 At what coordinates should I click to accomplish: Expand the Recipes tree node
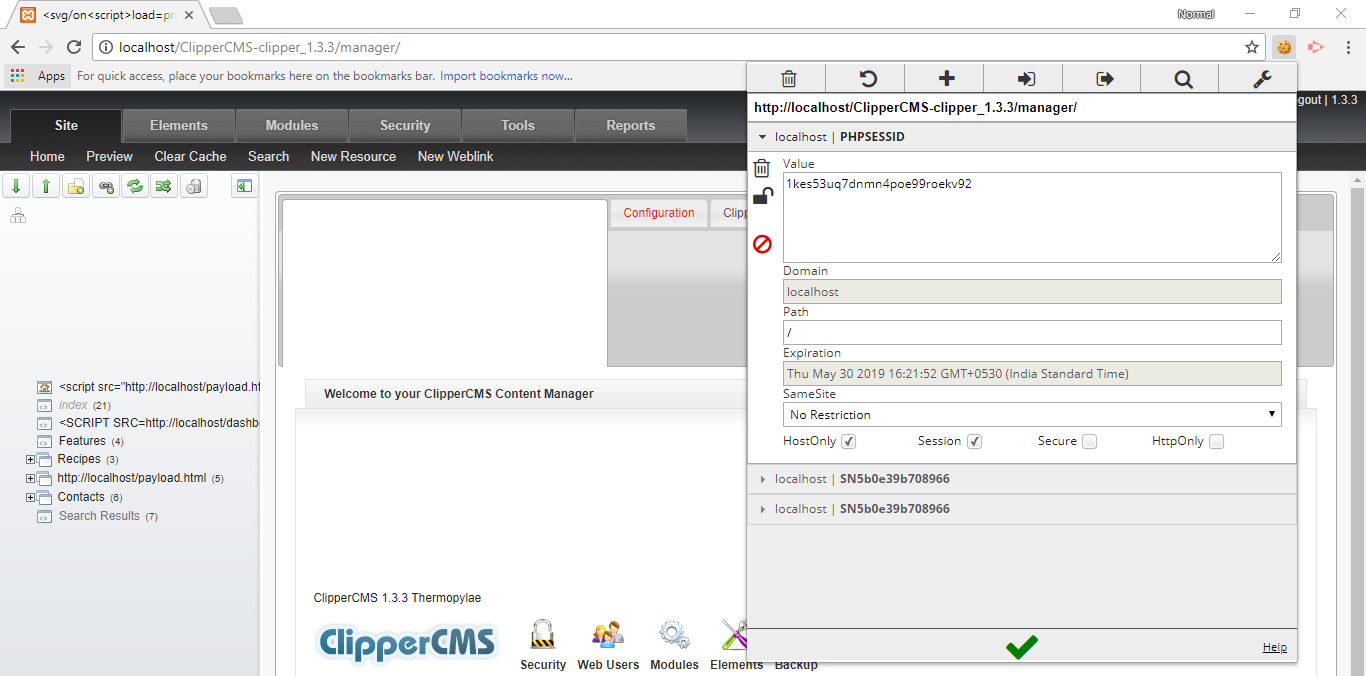[30, 460]
